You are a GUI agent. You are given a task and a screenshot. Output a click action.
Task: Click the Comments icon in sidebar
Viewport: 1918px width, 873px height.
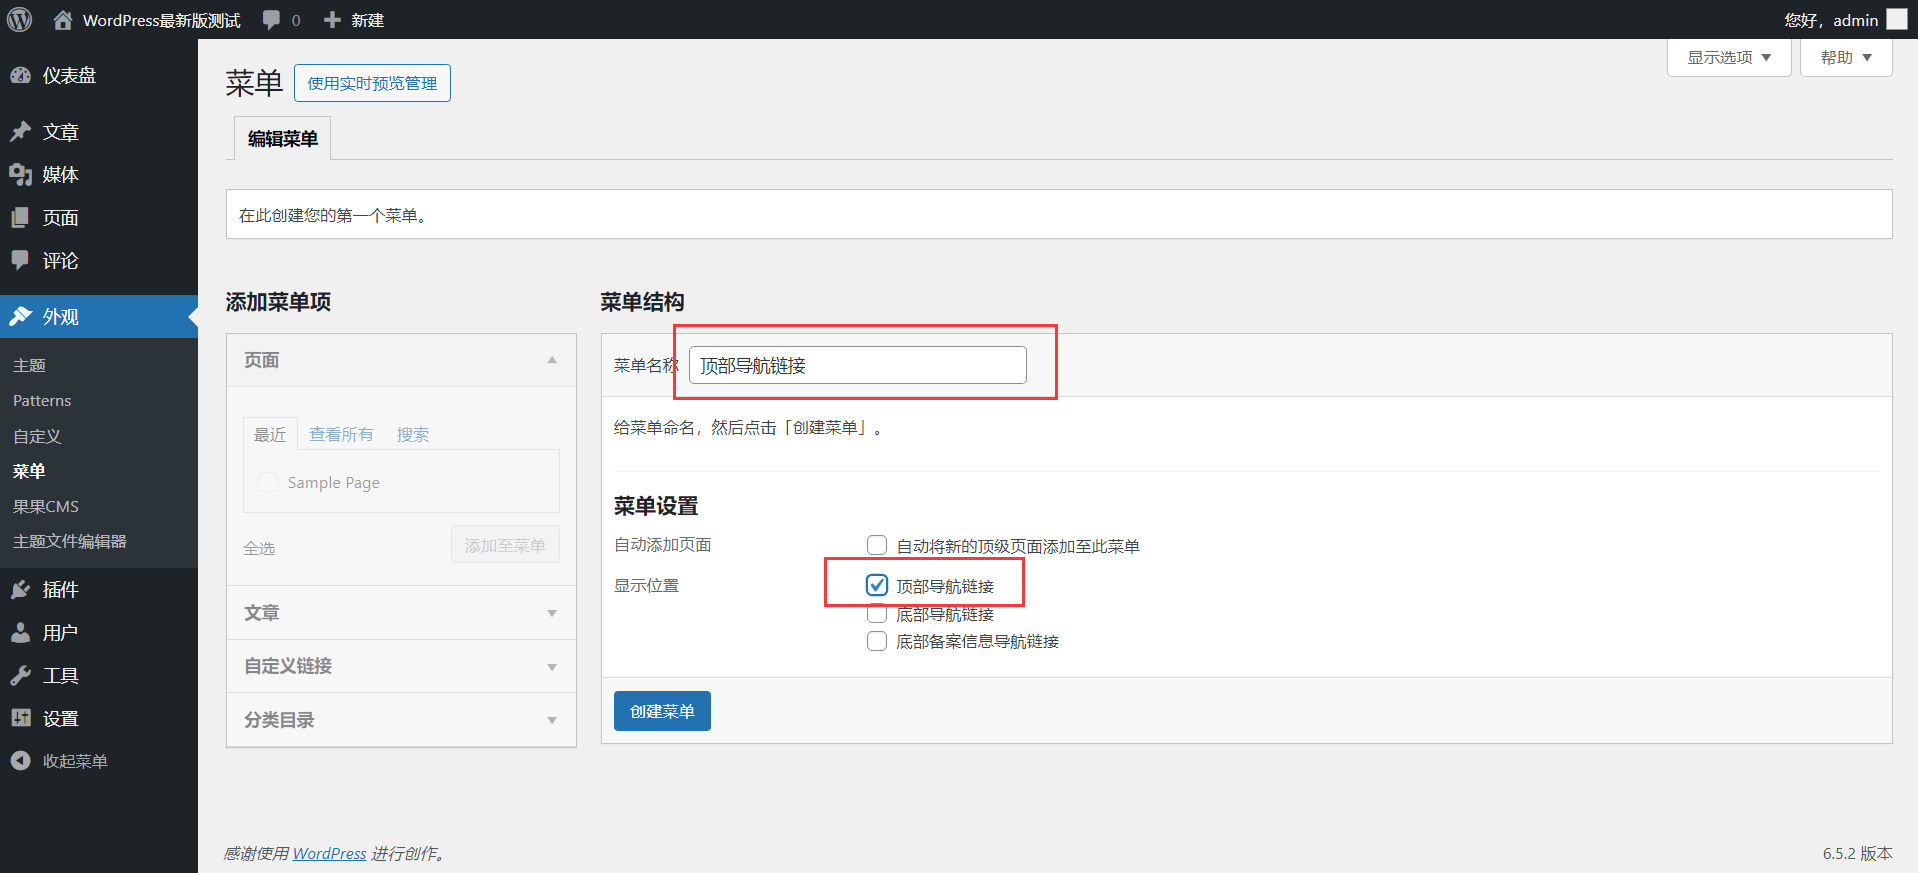coord(21,260)
